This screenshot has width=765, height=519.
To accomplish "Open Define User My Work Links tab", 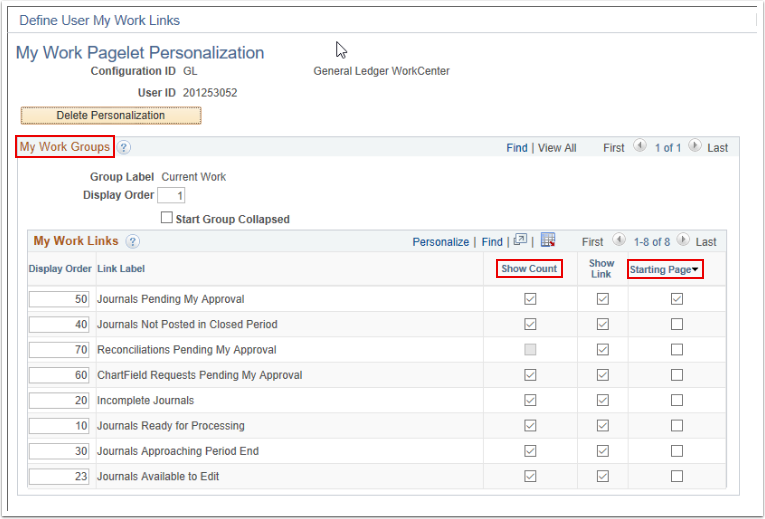I will point(100,20).
